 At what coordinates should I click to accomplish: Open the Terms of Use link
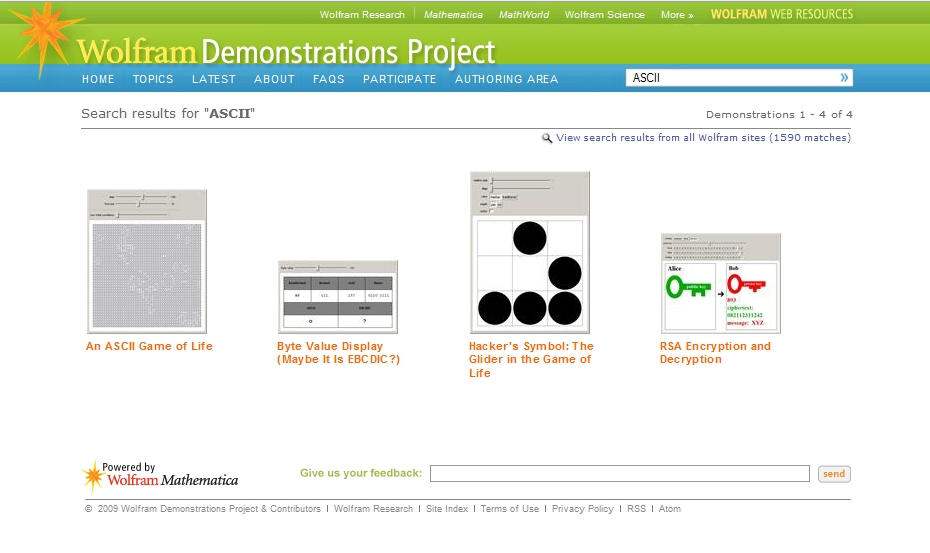coord(509,509)
